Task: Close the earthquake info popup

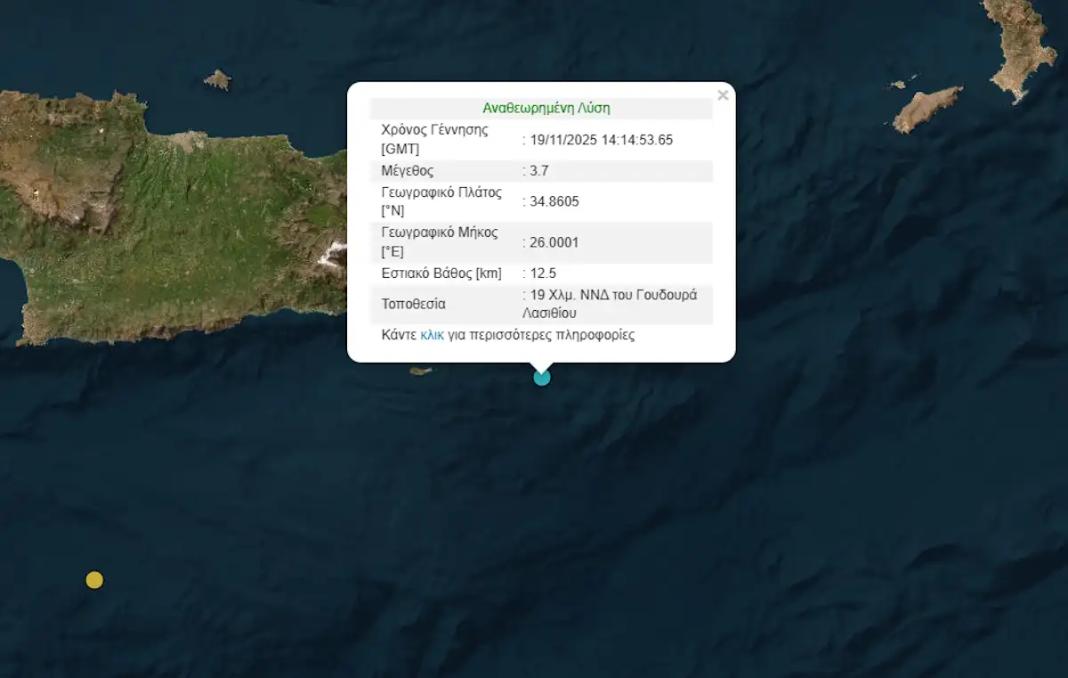Action: [723, 96]
